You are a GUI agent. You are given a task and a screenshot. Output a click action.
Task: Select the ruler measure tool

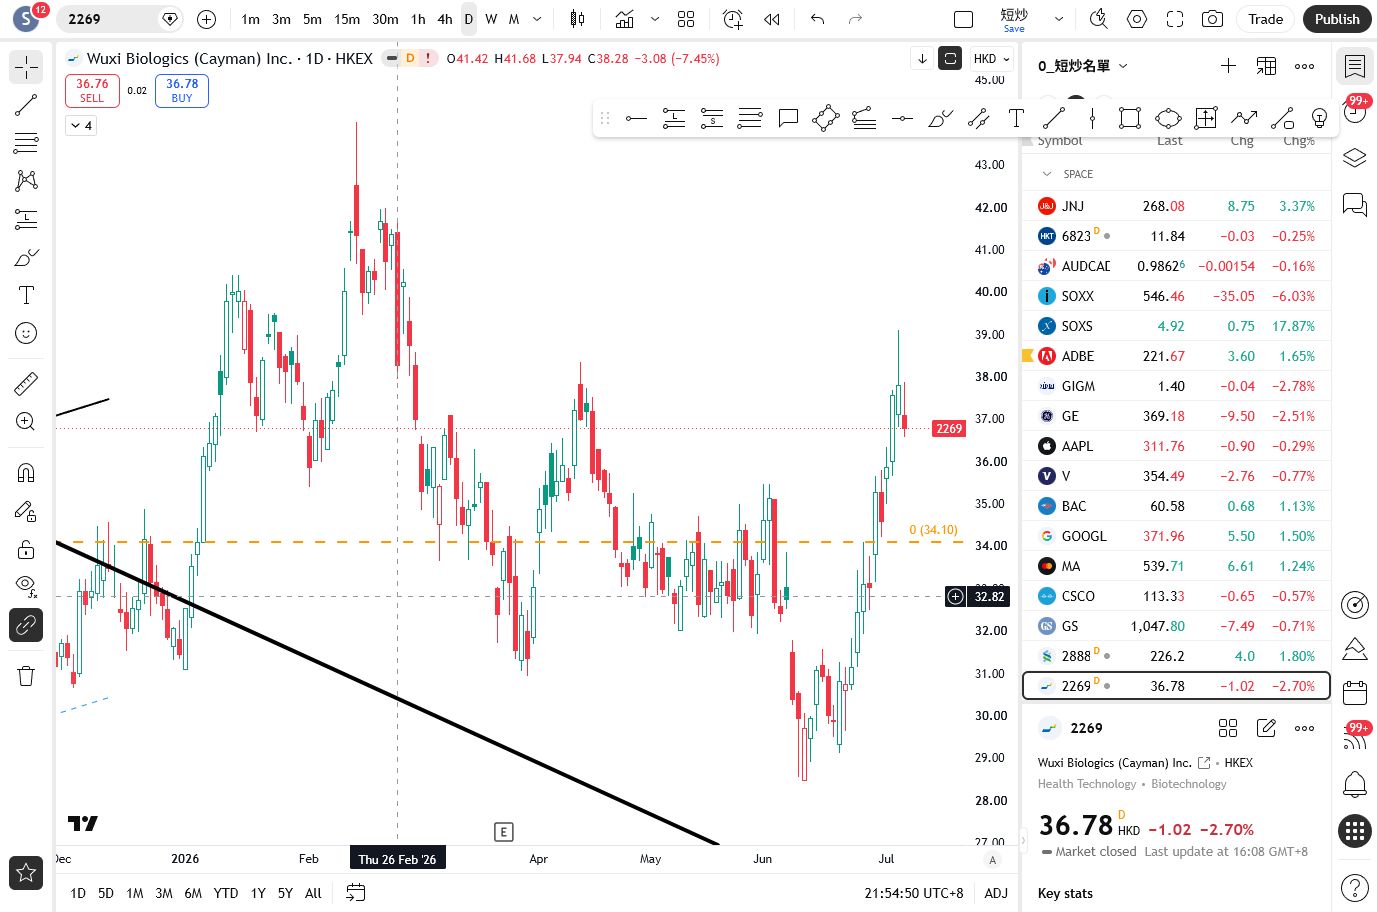pos(26,383)
